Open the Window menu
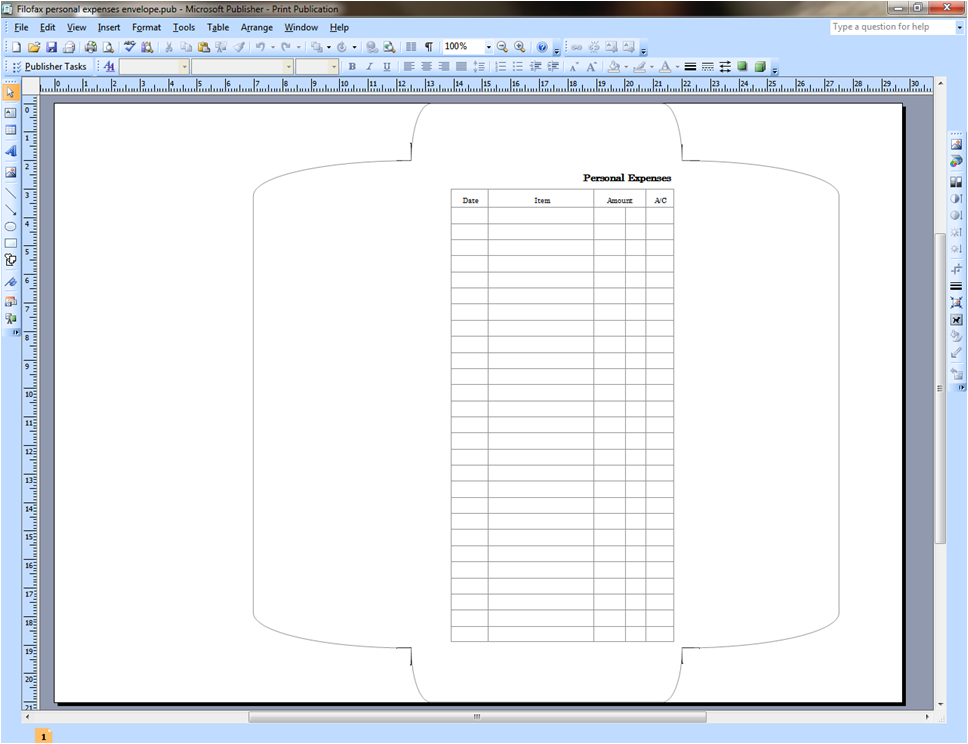This screenshot has width=968, height=744. coord(301,27)
